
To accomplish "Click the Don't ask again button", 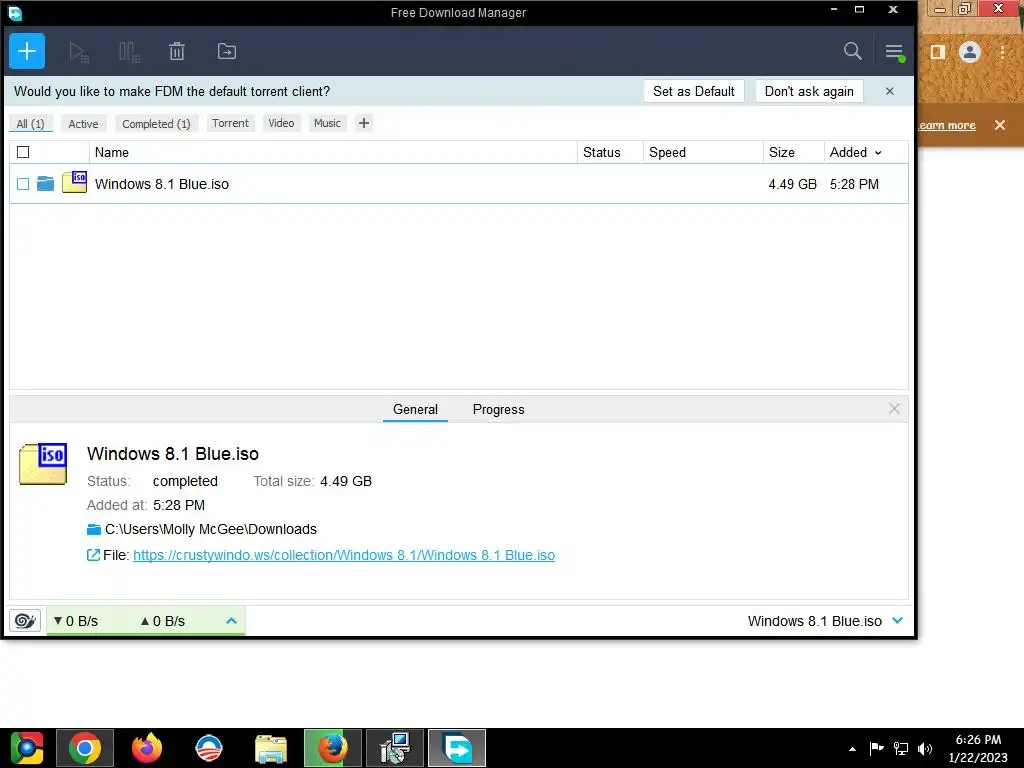I will click(809, 91).
